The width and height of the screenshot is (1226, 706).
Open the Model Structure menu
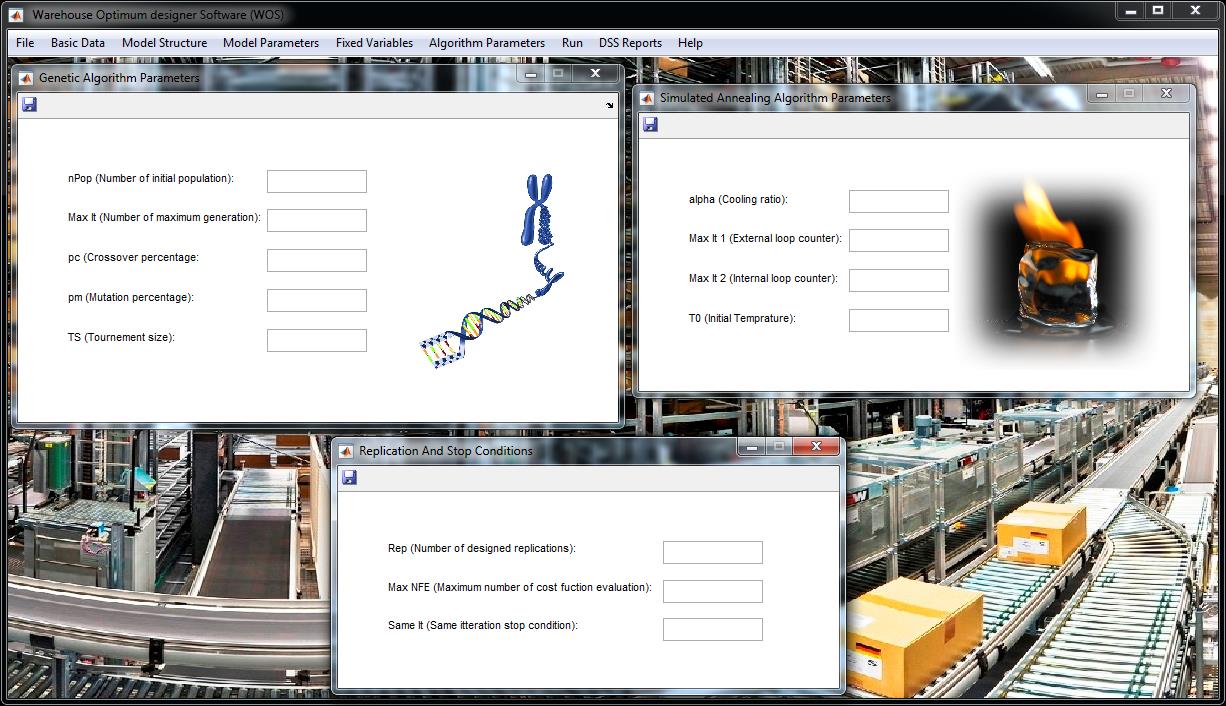click(164, 43)
